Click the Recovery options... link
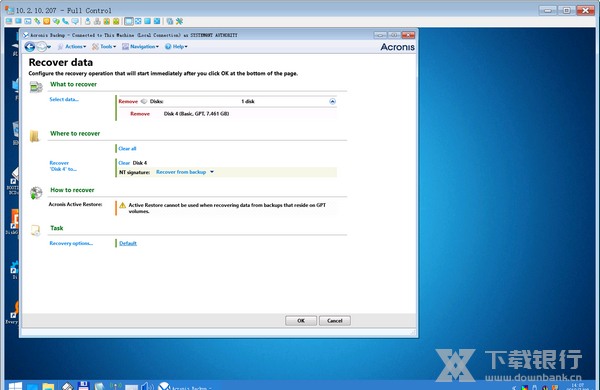Viewport: 600px width, 390px height. click(x=71, y=243)
